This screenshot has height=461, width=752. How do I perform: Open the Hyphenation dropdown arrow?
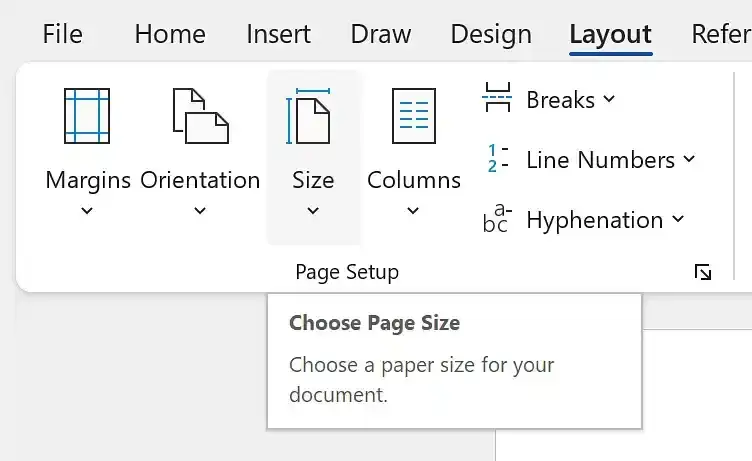(678, 219)
